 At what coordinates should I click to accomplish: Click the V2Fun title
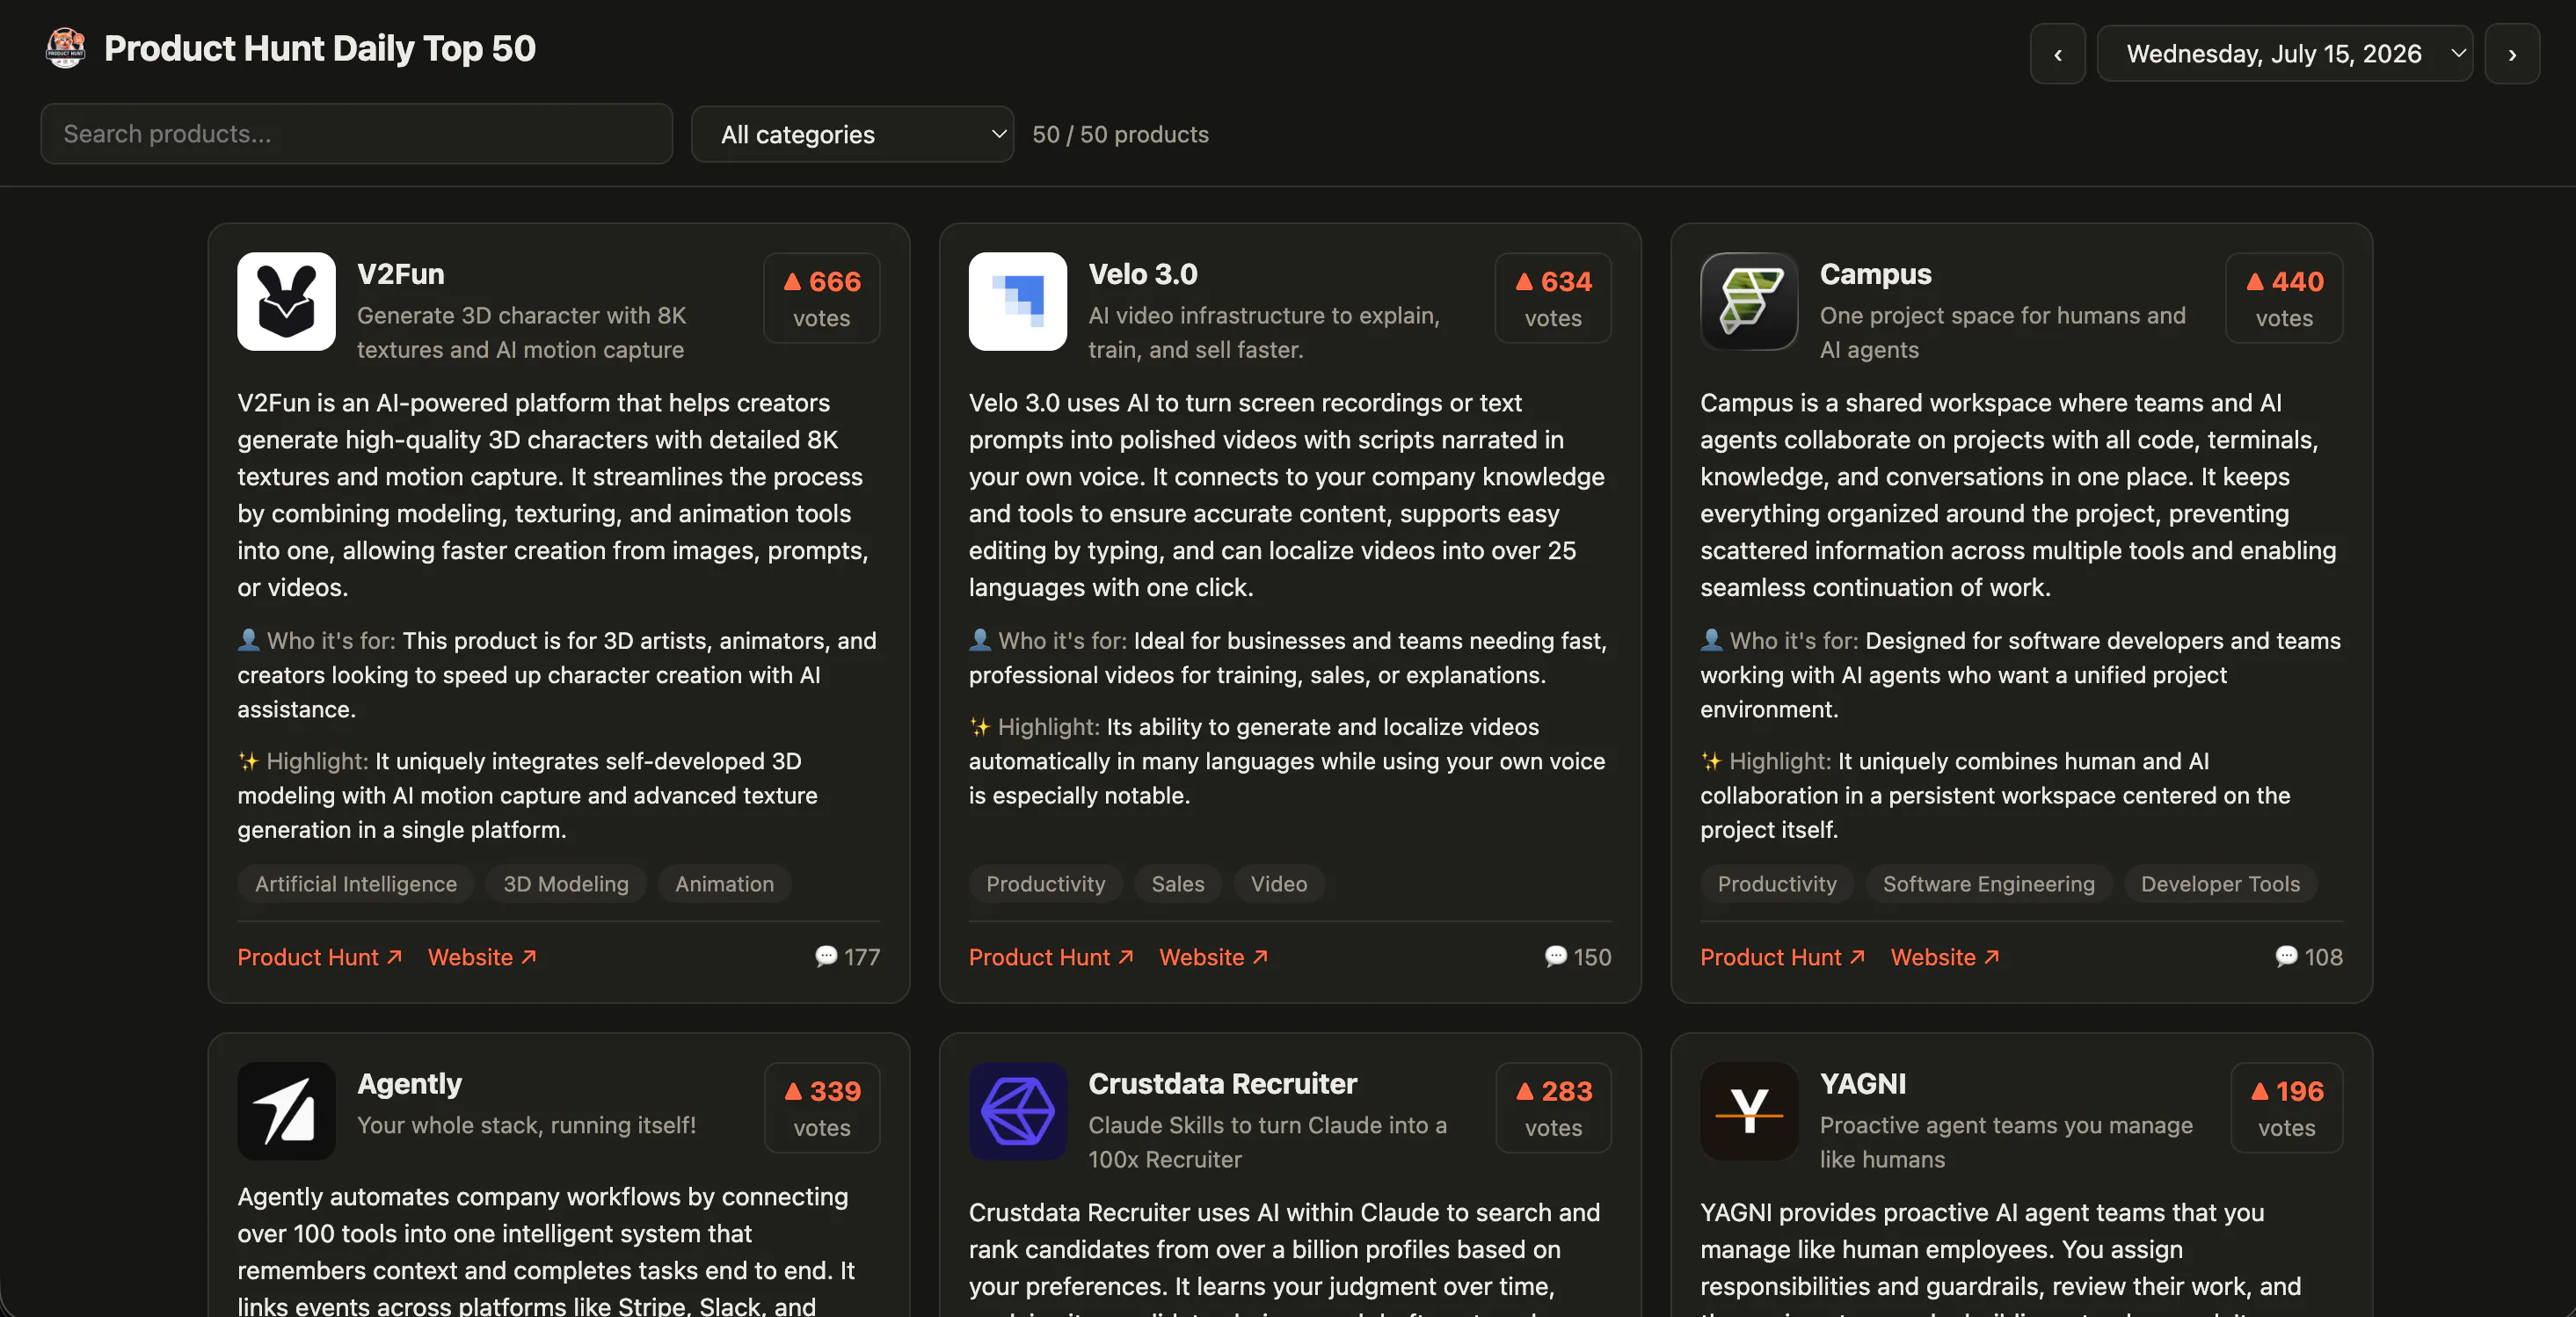[x=401, y=274]
